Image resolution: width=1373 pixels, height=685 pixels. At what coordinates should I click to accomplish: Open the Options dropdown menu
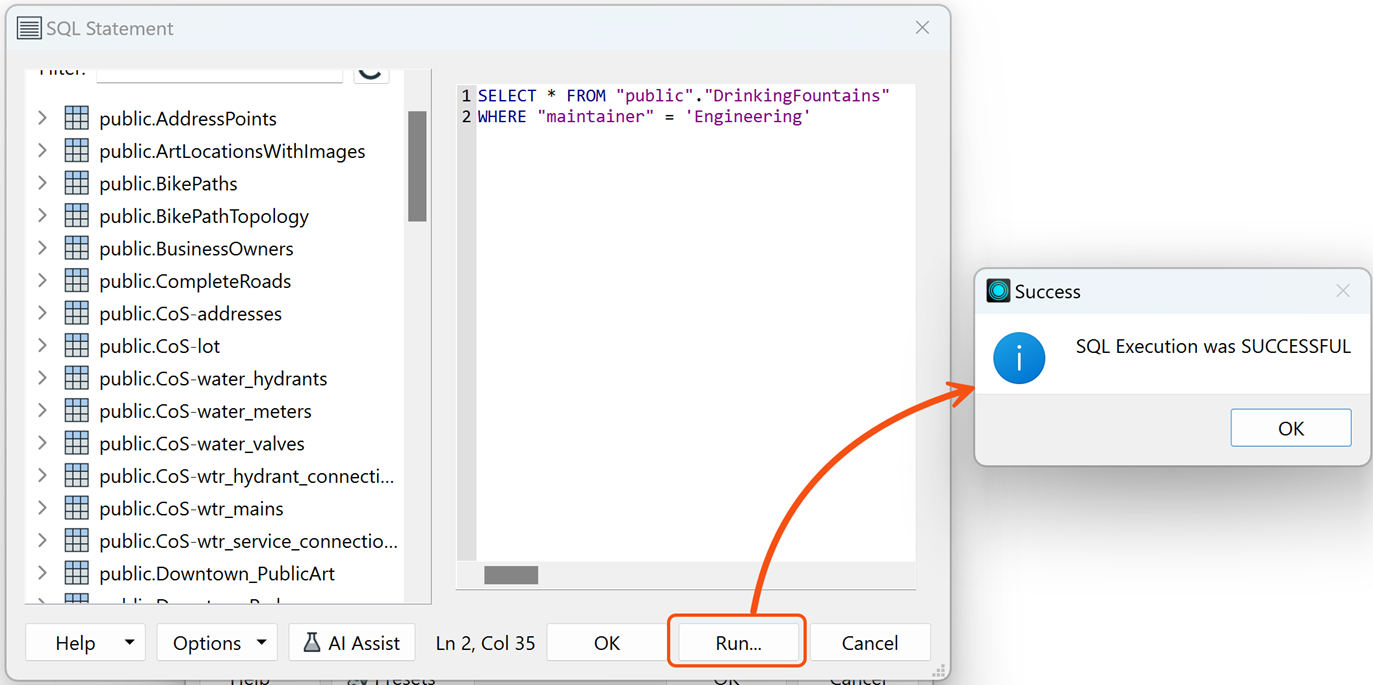(217, 643)
